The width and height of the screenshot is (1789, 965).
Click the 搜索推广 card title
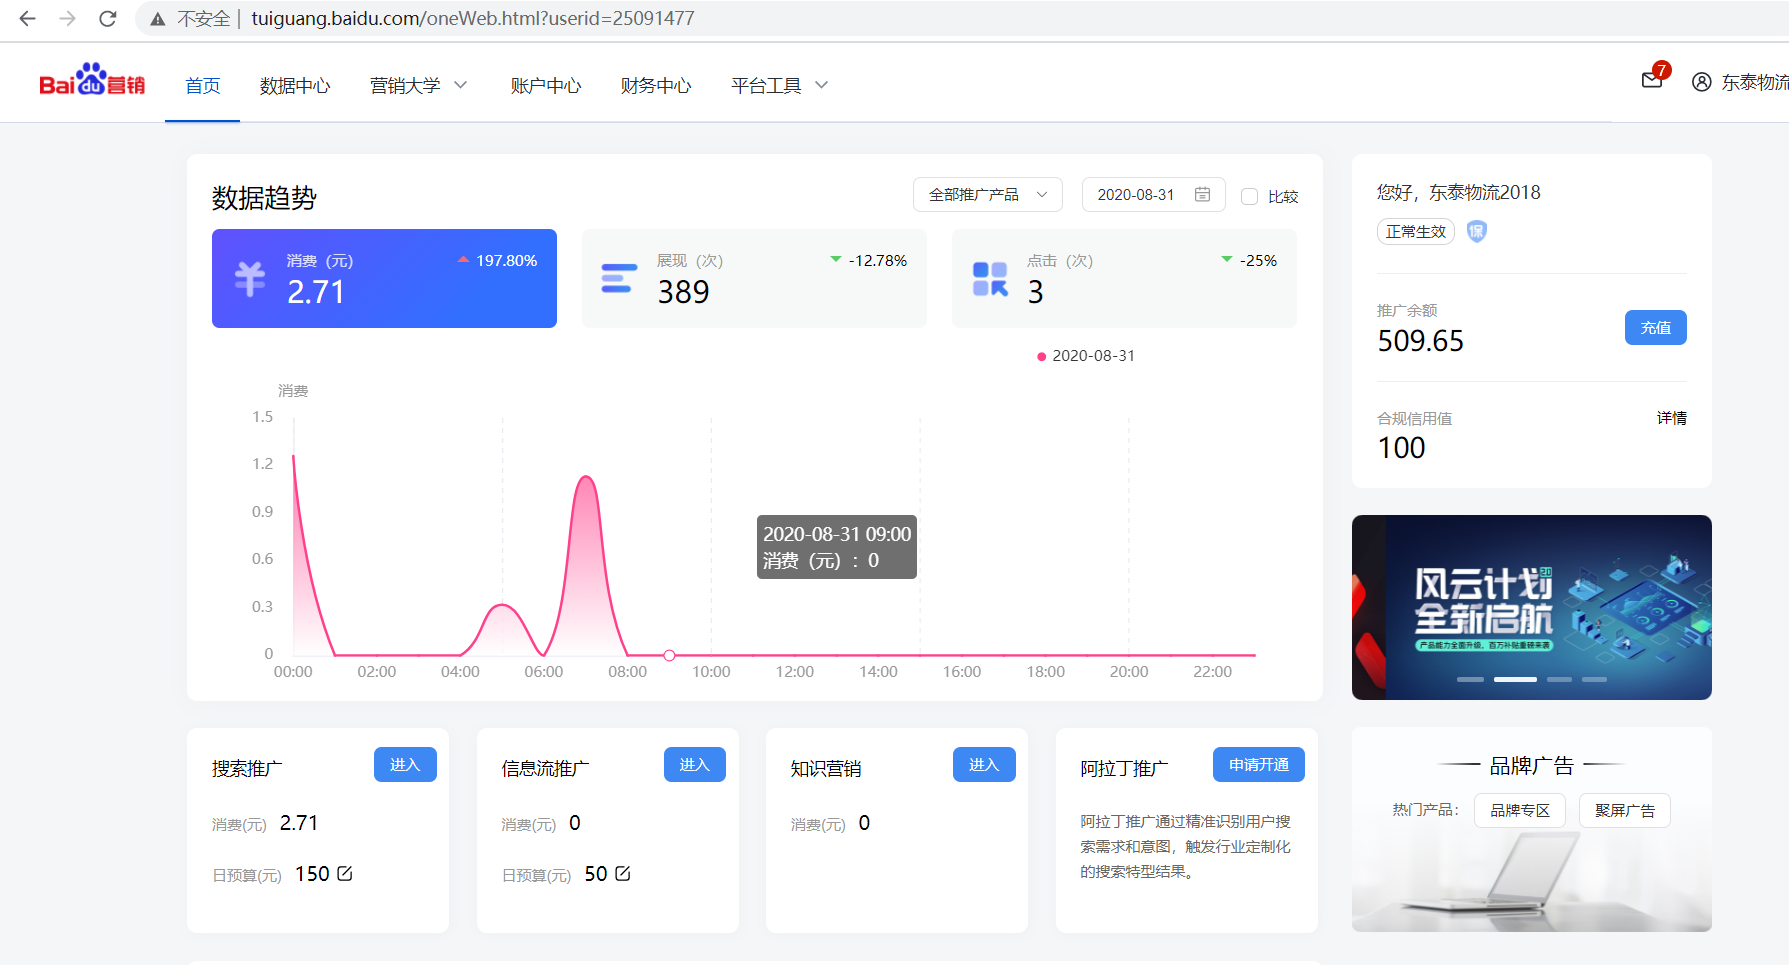pyautogui.click(x=247, y=768)
